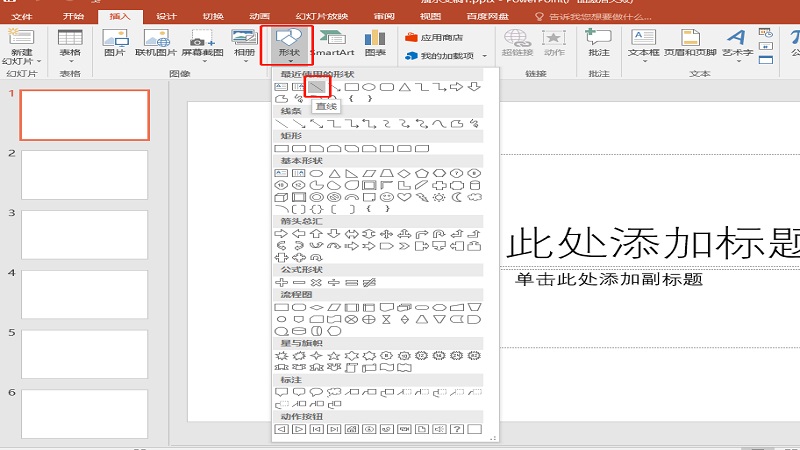Select slide 3 thumbnail
The image size is (800, 450).
(85, 234)
